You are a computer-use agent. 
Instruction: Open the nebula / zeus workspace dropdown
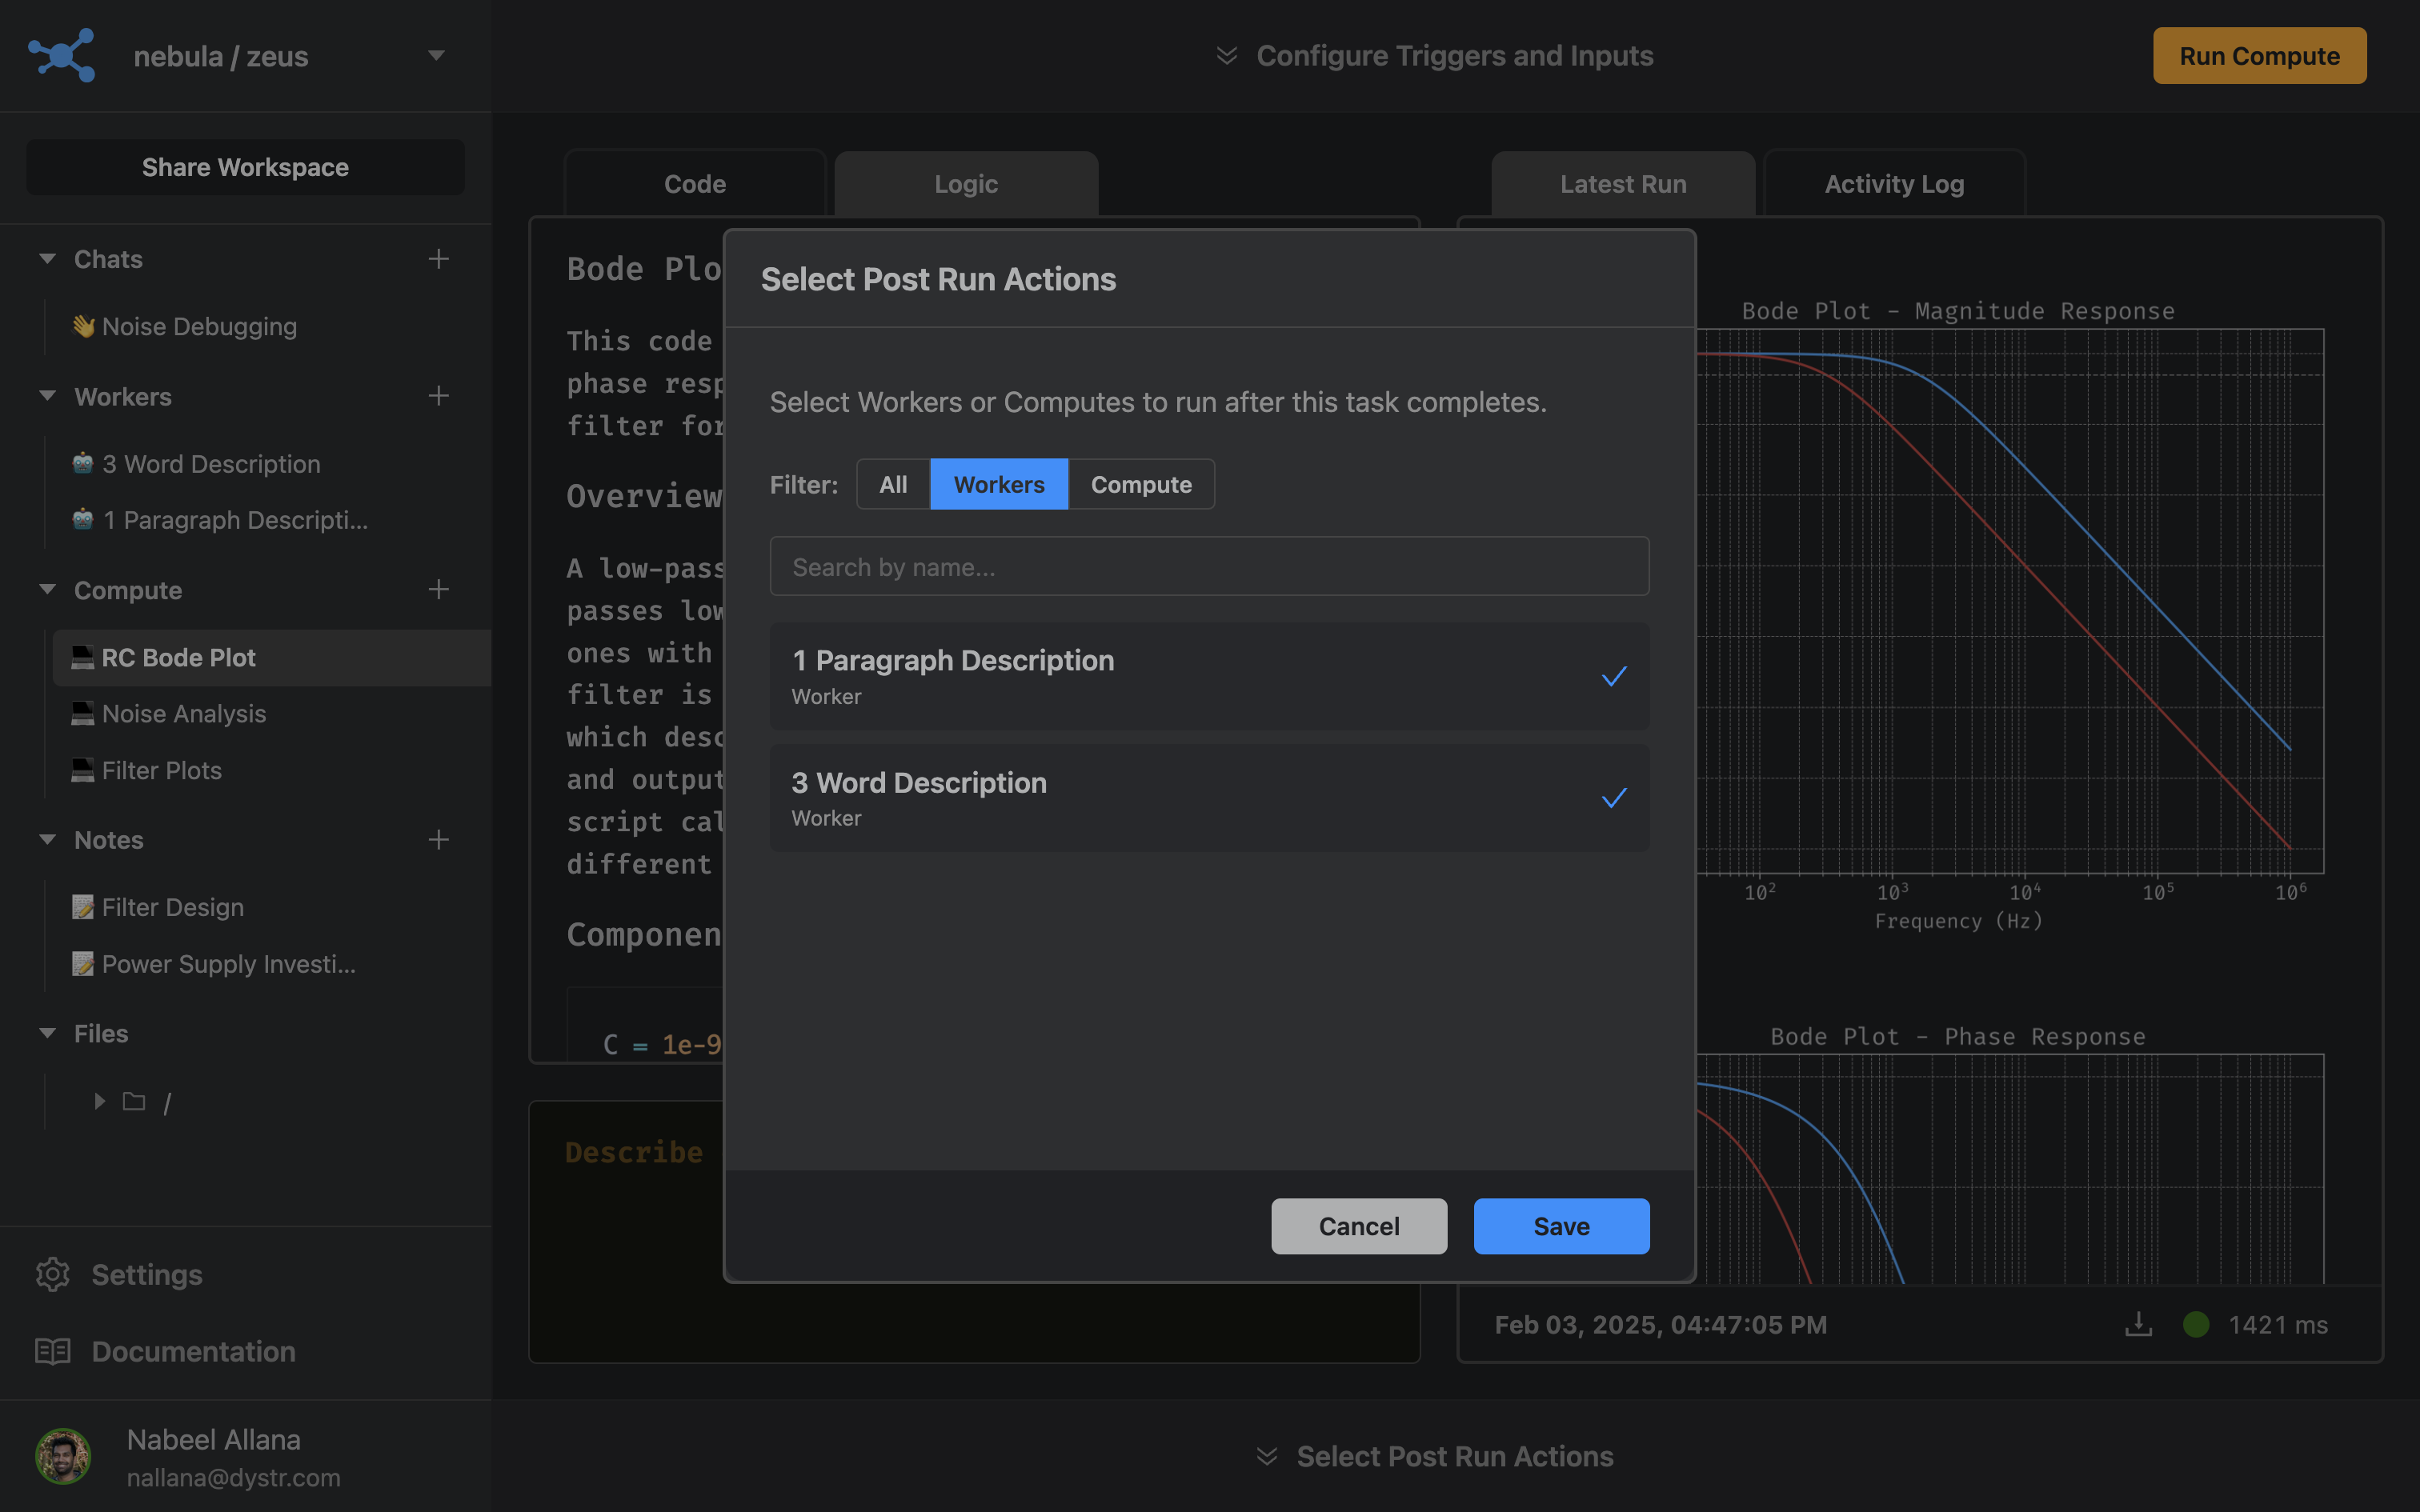436,56
